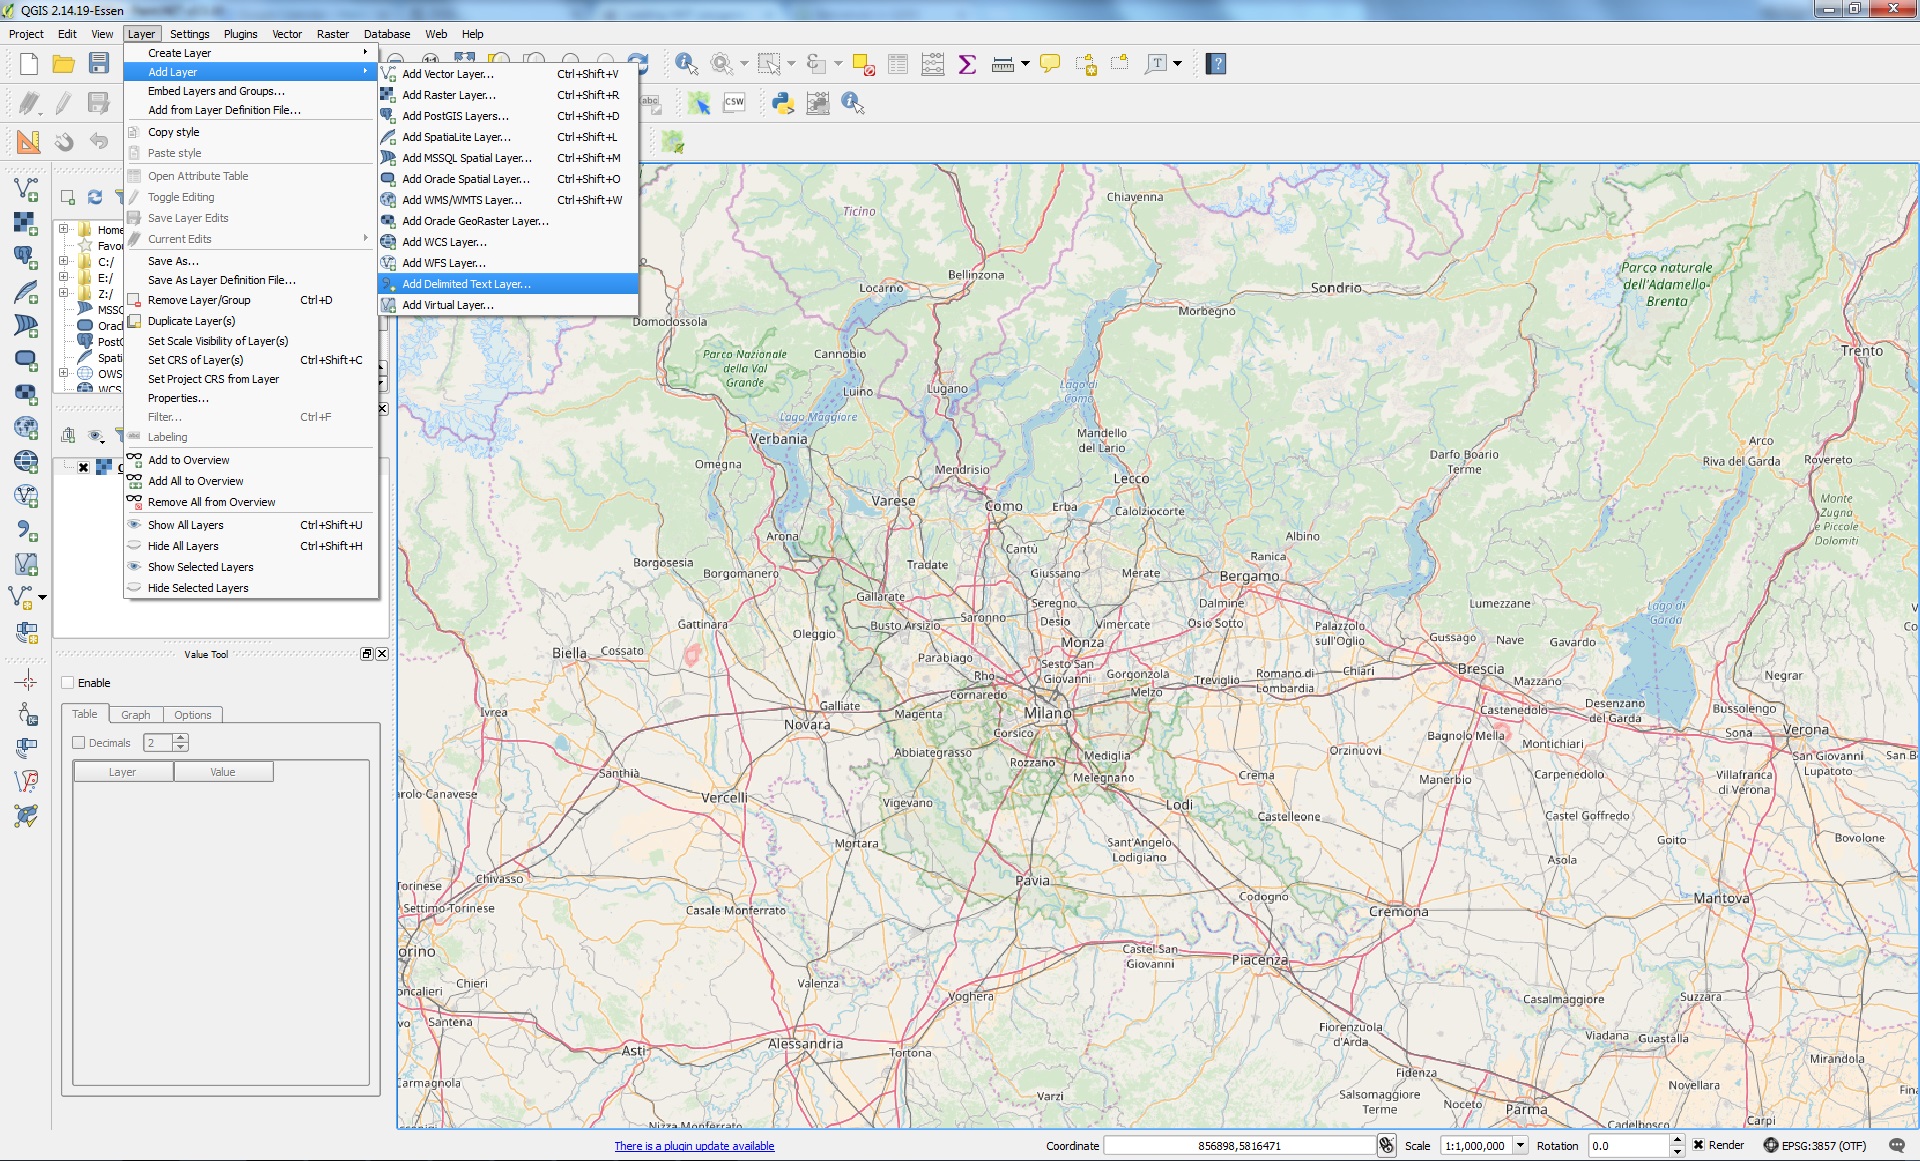Add Raster Layer from left sidebar icon
The image size is (1920, 1161).
(26, 223)
